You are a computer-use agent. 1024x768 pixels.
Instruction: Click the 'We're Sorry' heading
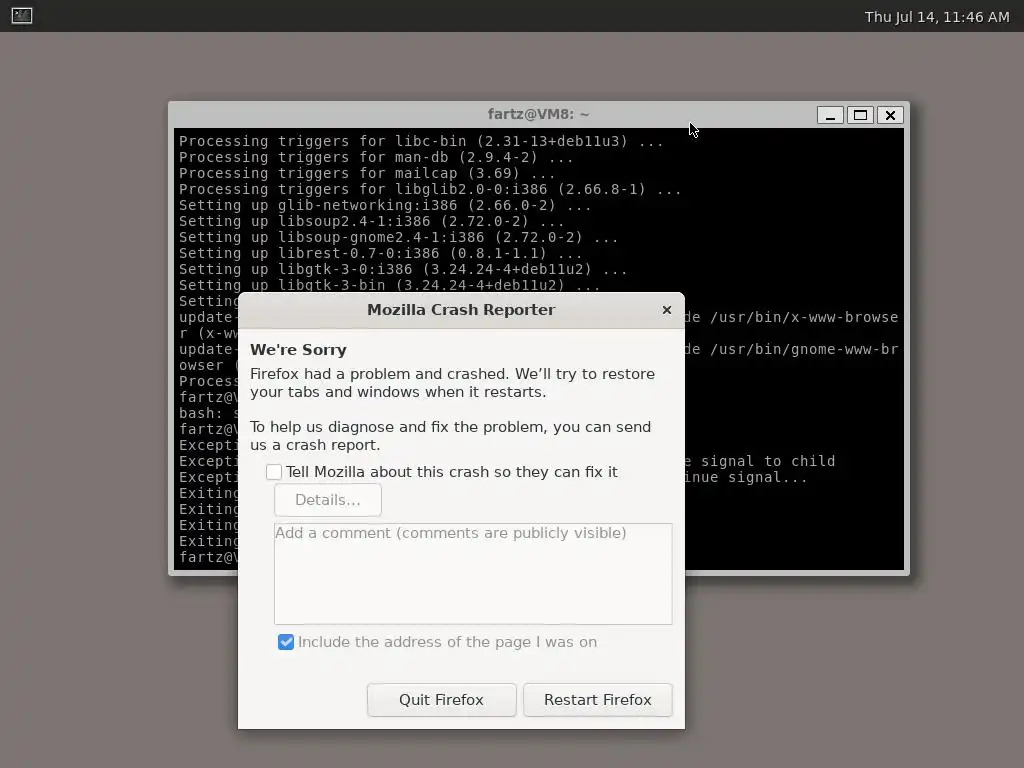coord(298,350)
